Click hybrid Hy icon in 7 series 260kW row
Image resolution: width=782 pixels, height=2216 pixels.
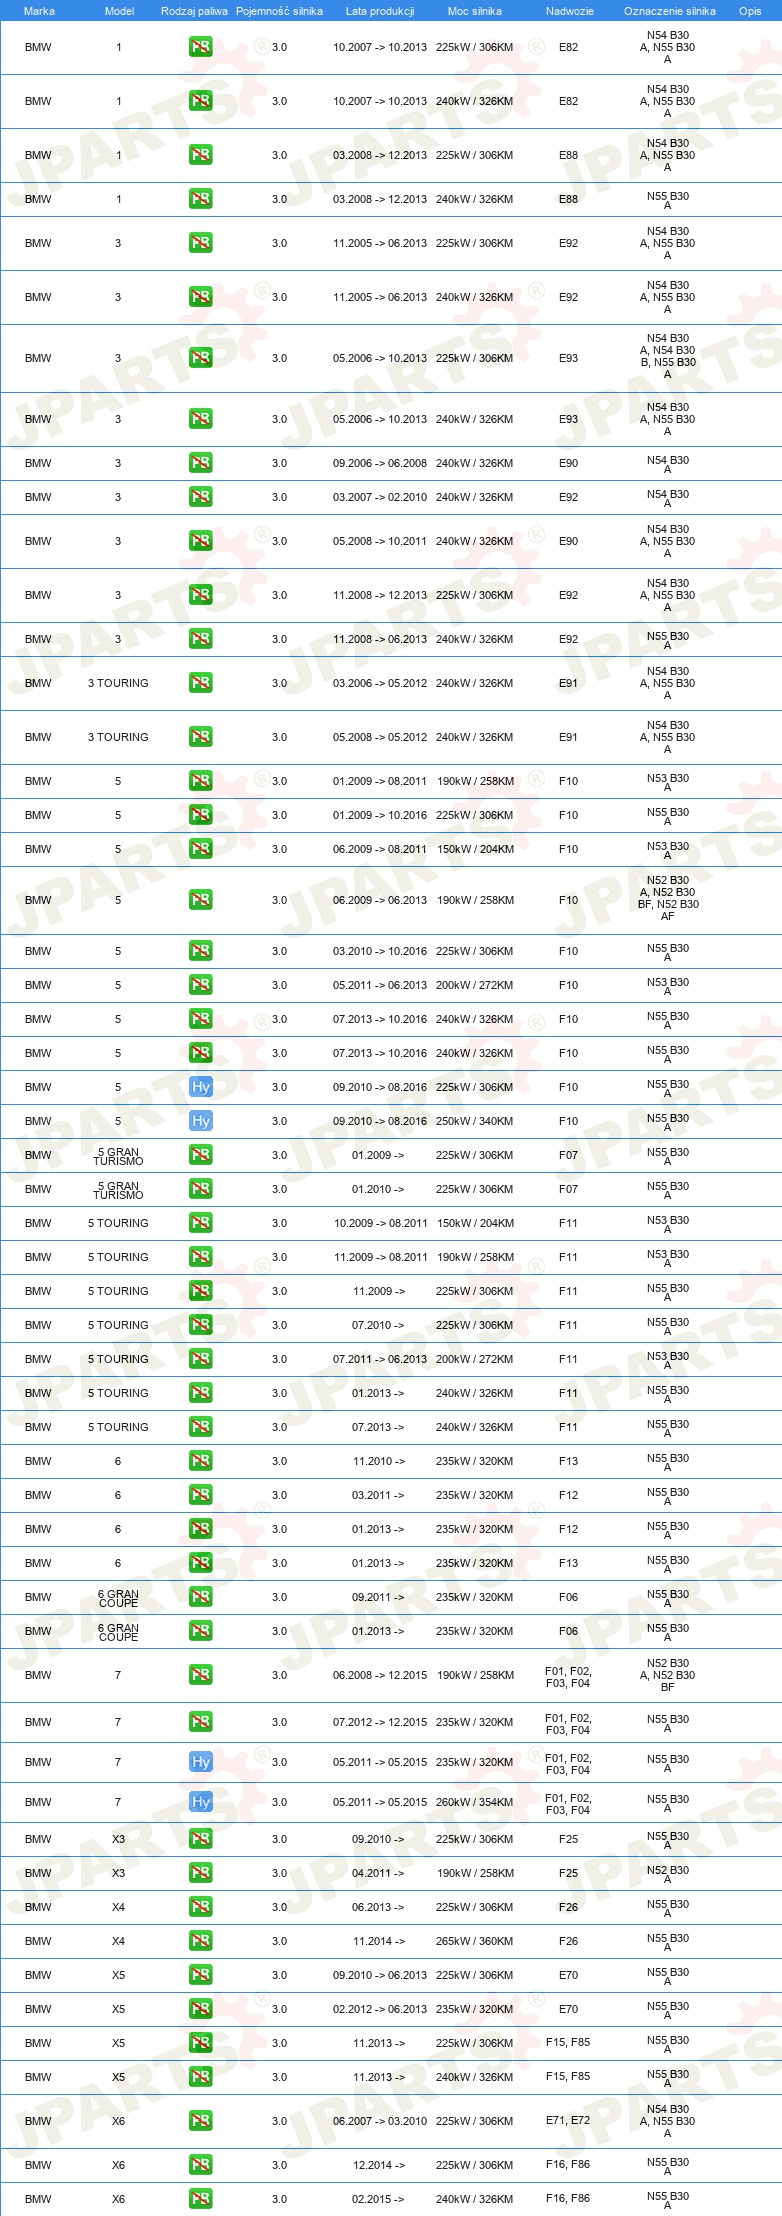[201, 1802]
